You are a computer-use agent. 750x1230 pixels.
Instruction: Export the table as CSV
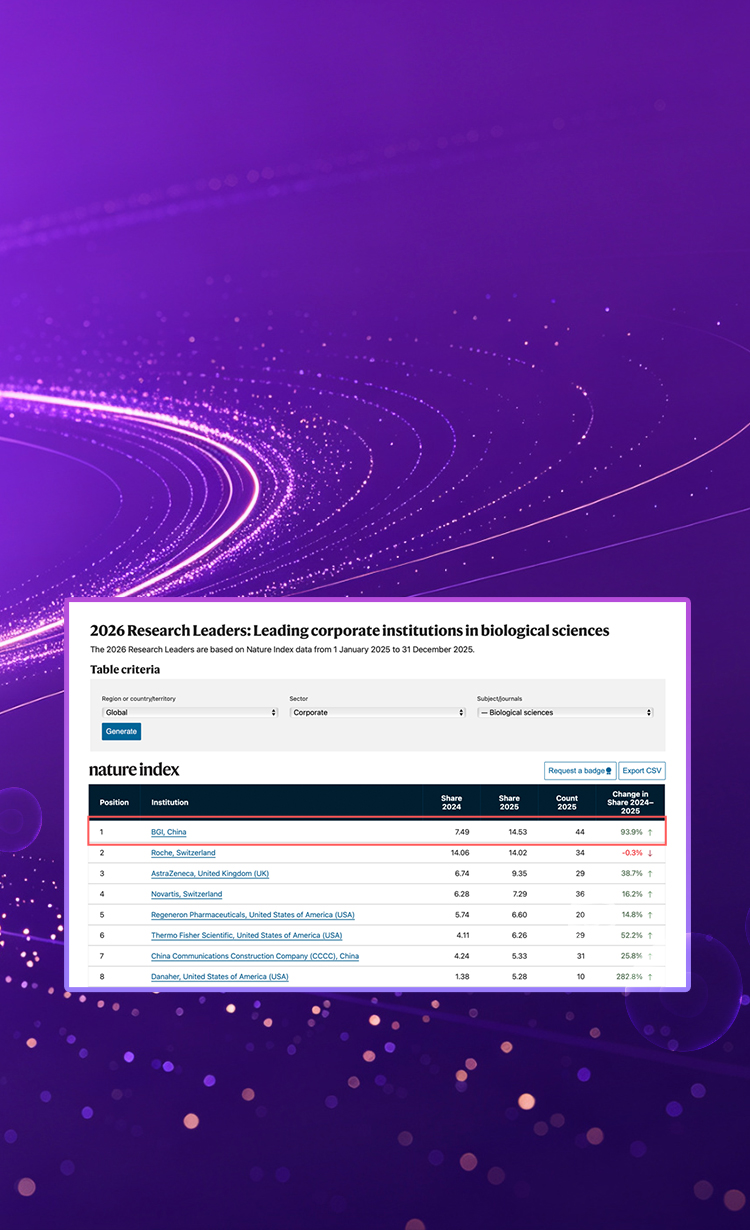(x=642, y=770)
